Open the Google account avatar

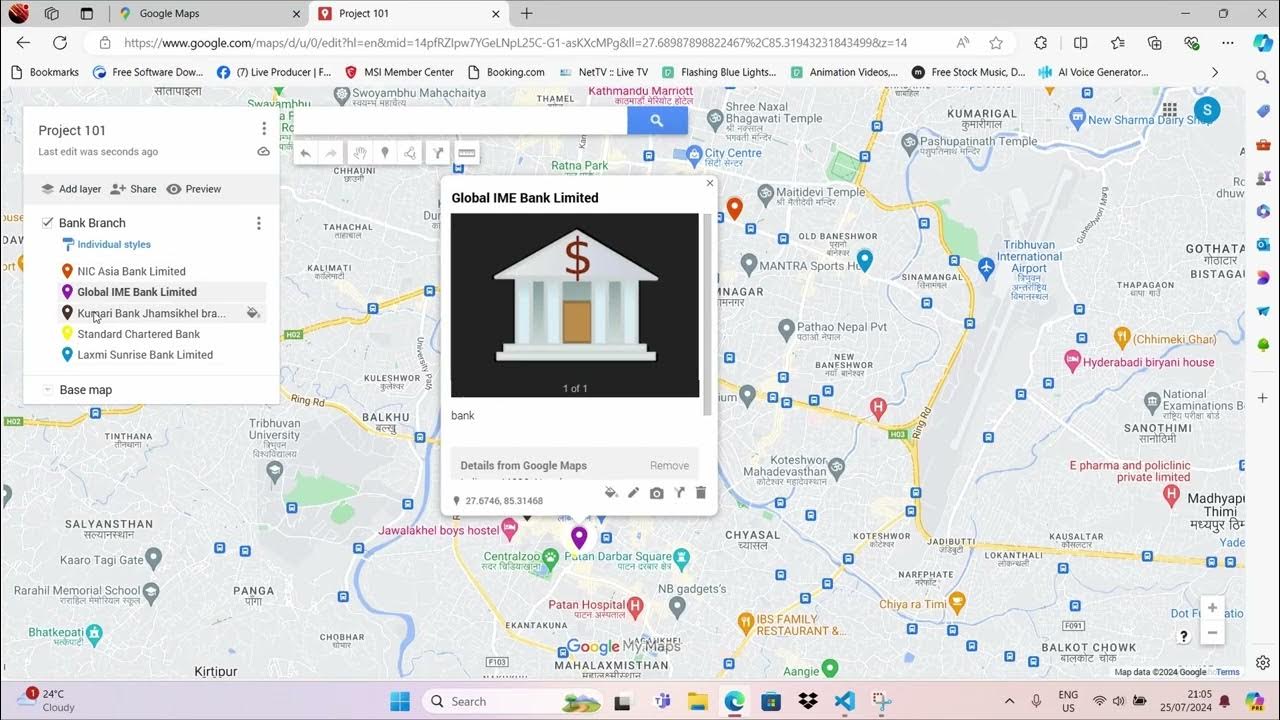(x=1207, y=110)
